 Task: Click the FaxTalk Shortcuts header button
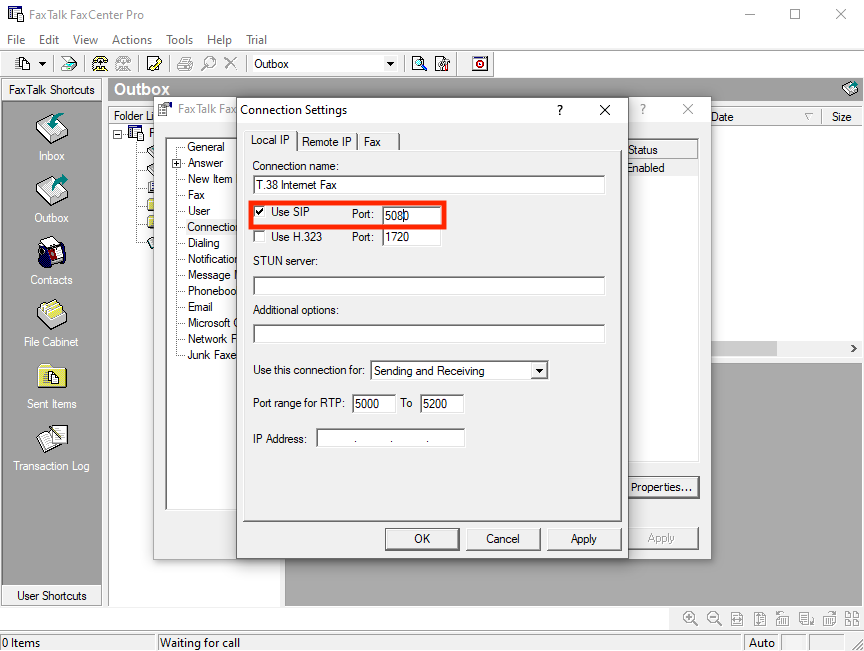[52, 90]
